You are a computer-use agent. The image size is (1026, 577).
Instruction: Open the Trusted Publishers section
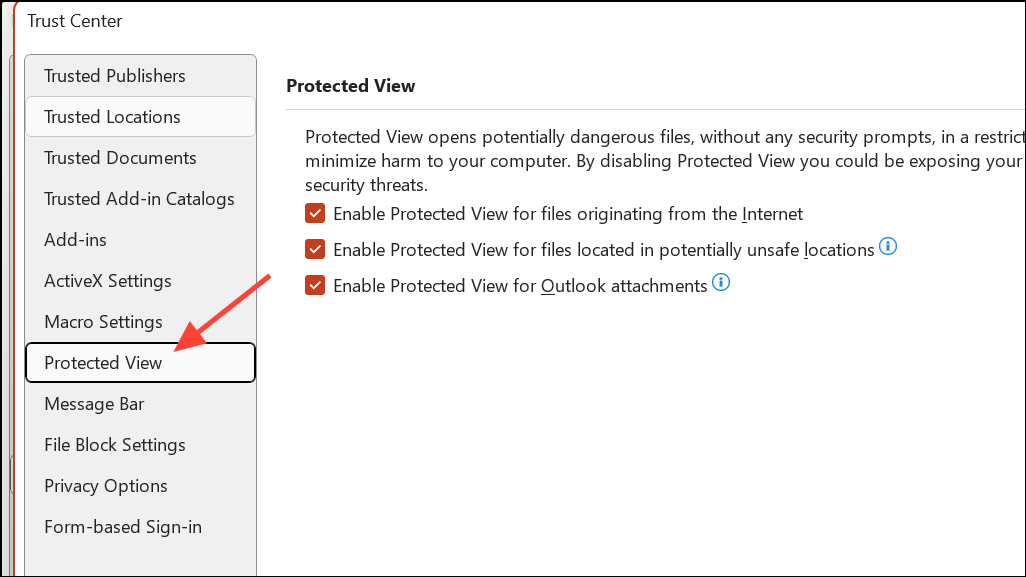(x=115, y=76)
